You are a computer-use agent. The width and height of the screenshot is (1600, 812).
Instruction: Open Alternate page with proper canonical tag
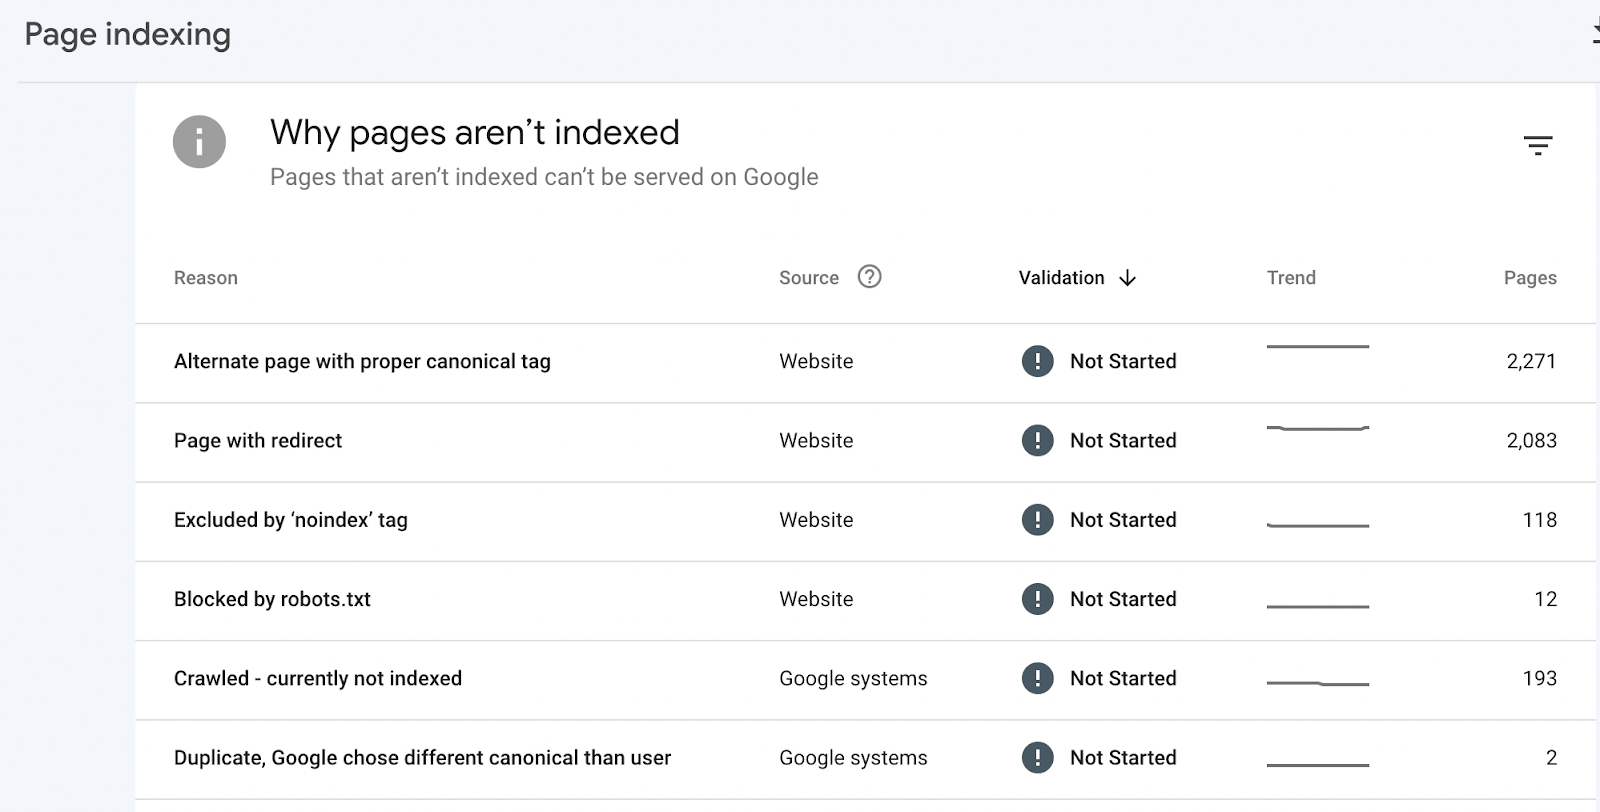coord(362,361)
